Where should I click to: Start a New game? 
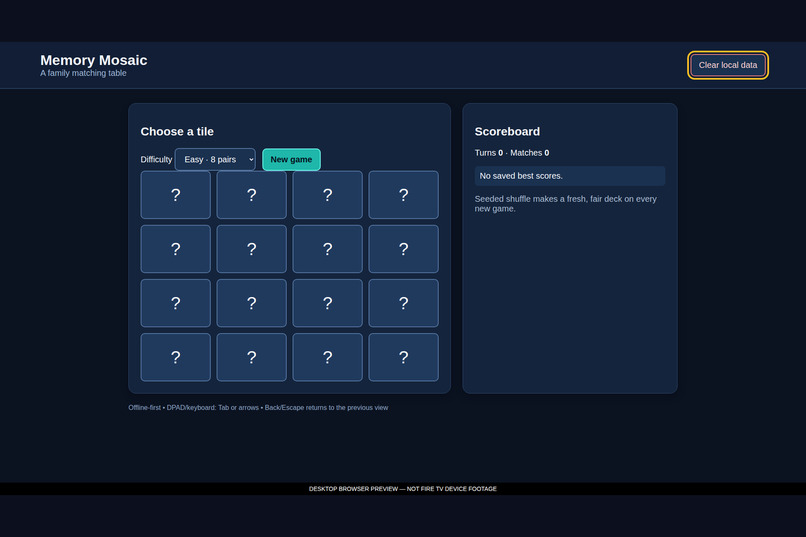coord(291,159)
